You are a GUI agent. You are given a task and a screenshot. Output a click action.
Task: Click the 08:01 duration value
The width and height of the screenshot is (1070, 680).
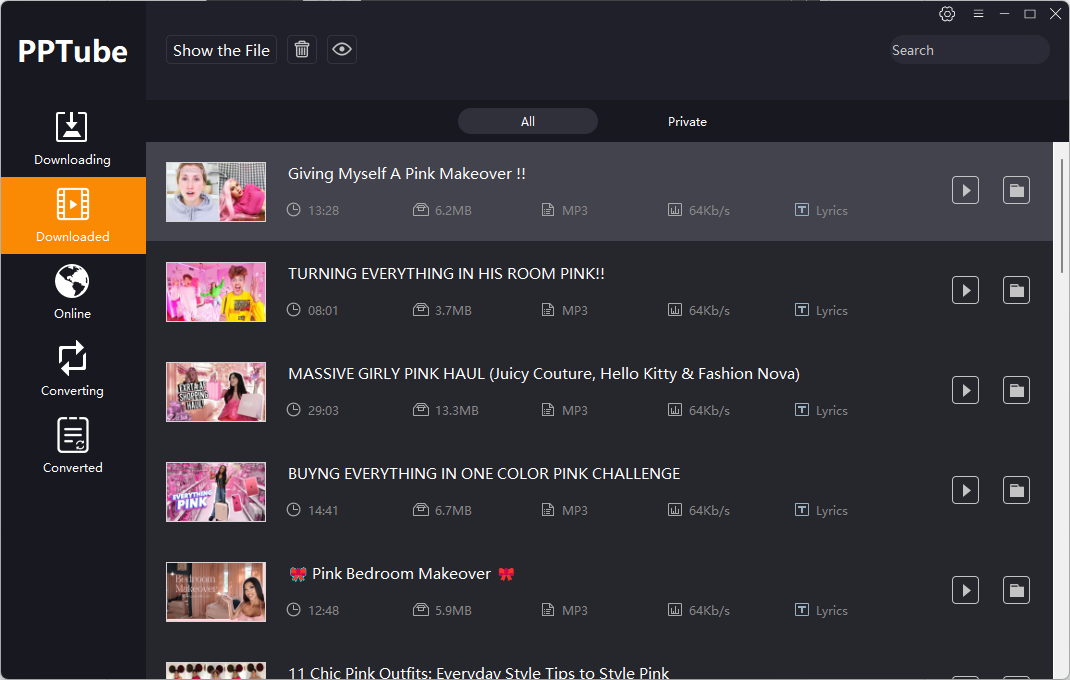point(323,310)
